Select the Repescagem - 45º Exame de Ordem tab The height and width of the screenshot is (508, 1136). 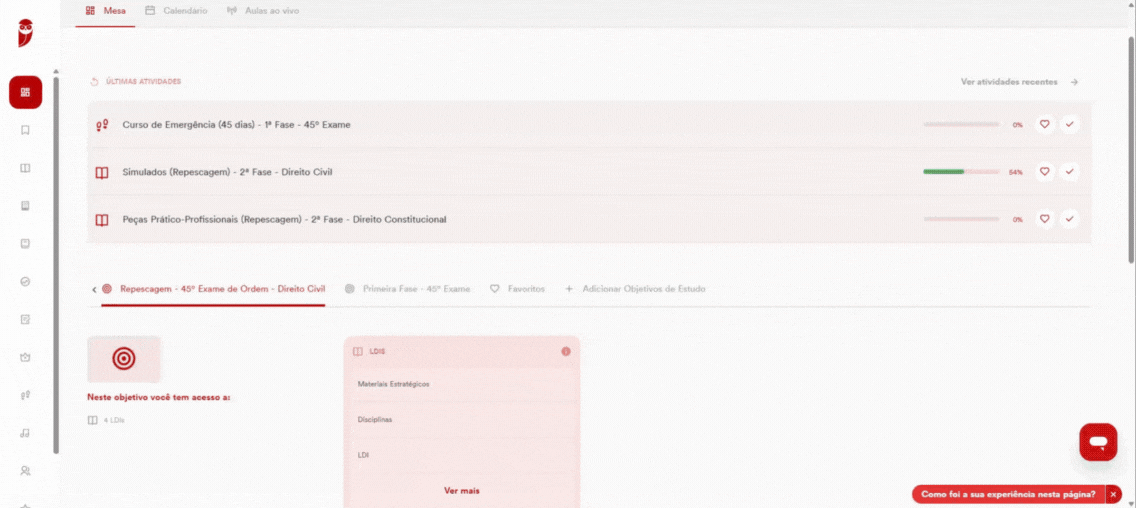[214, 289]
